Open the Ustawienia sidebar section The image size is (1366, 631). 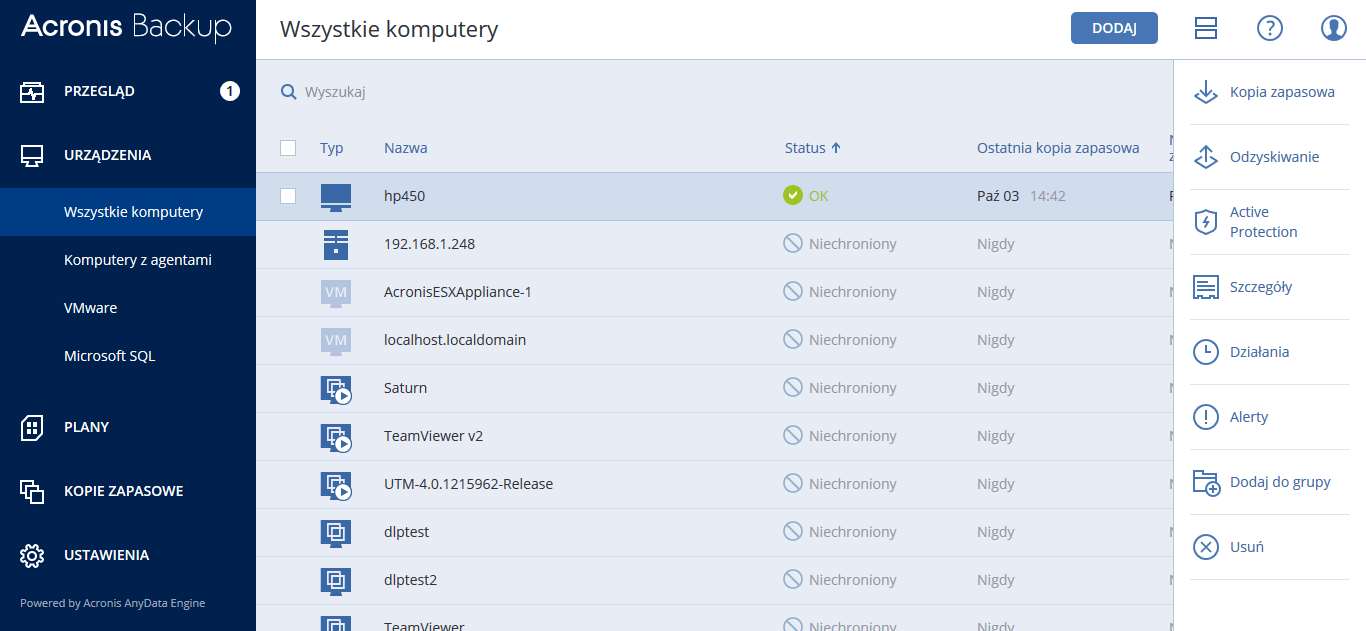point(106,555)
